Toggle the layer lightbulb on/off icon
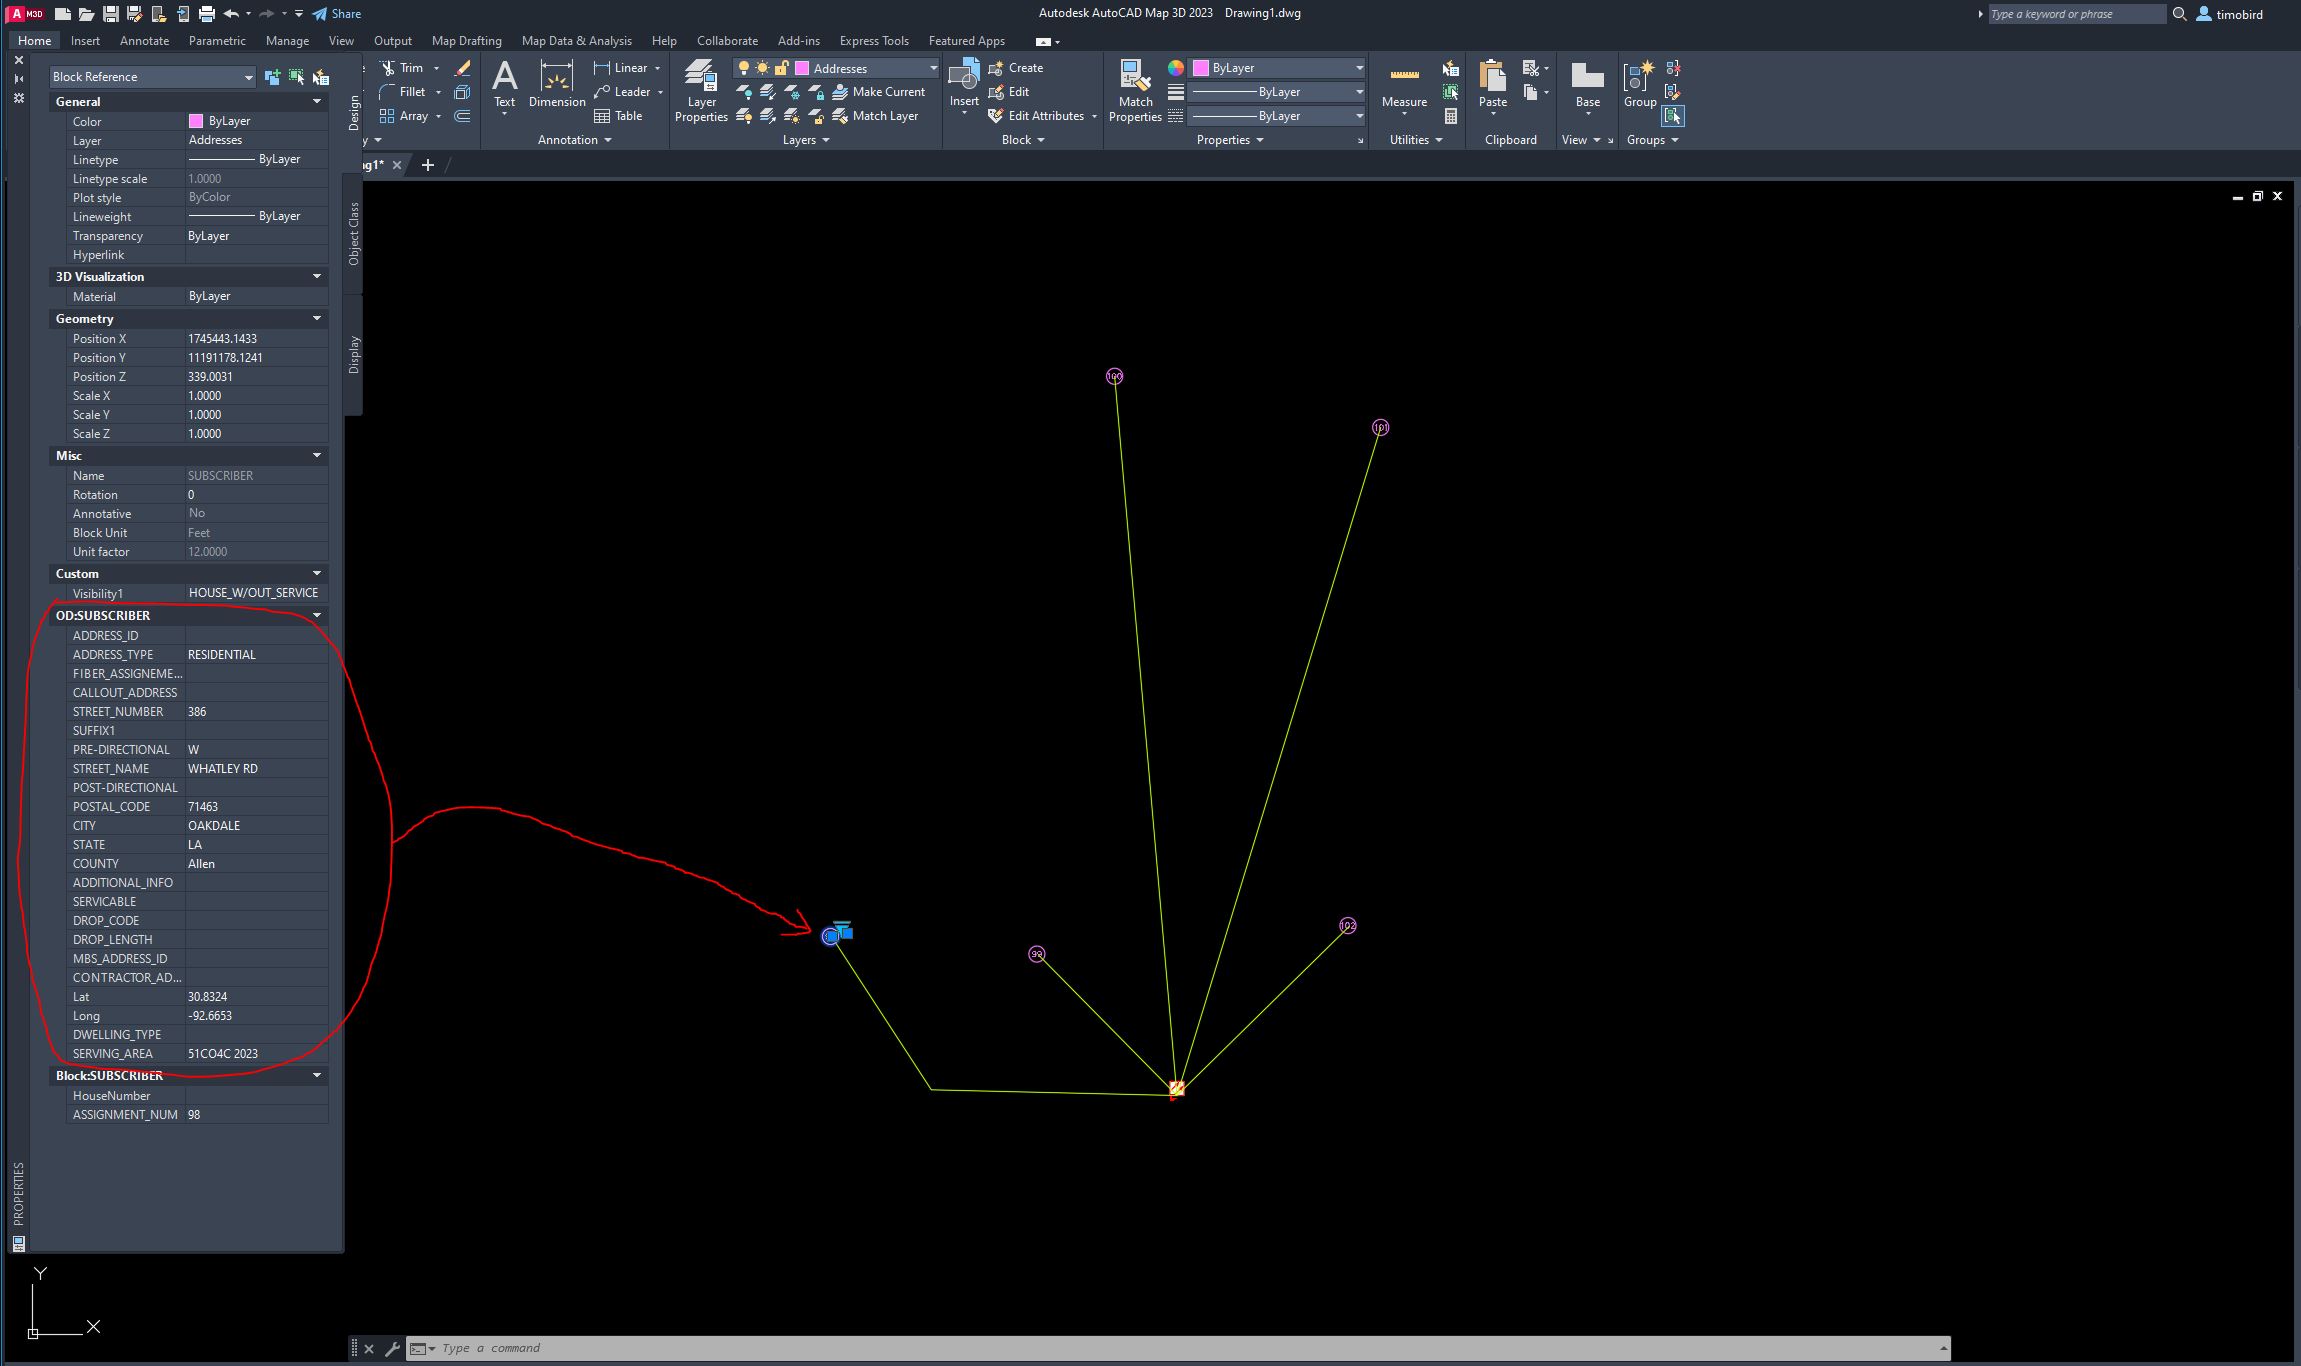 click(744, 68)
